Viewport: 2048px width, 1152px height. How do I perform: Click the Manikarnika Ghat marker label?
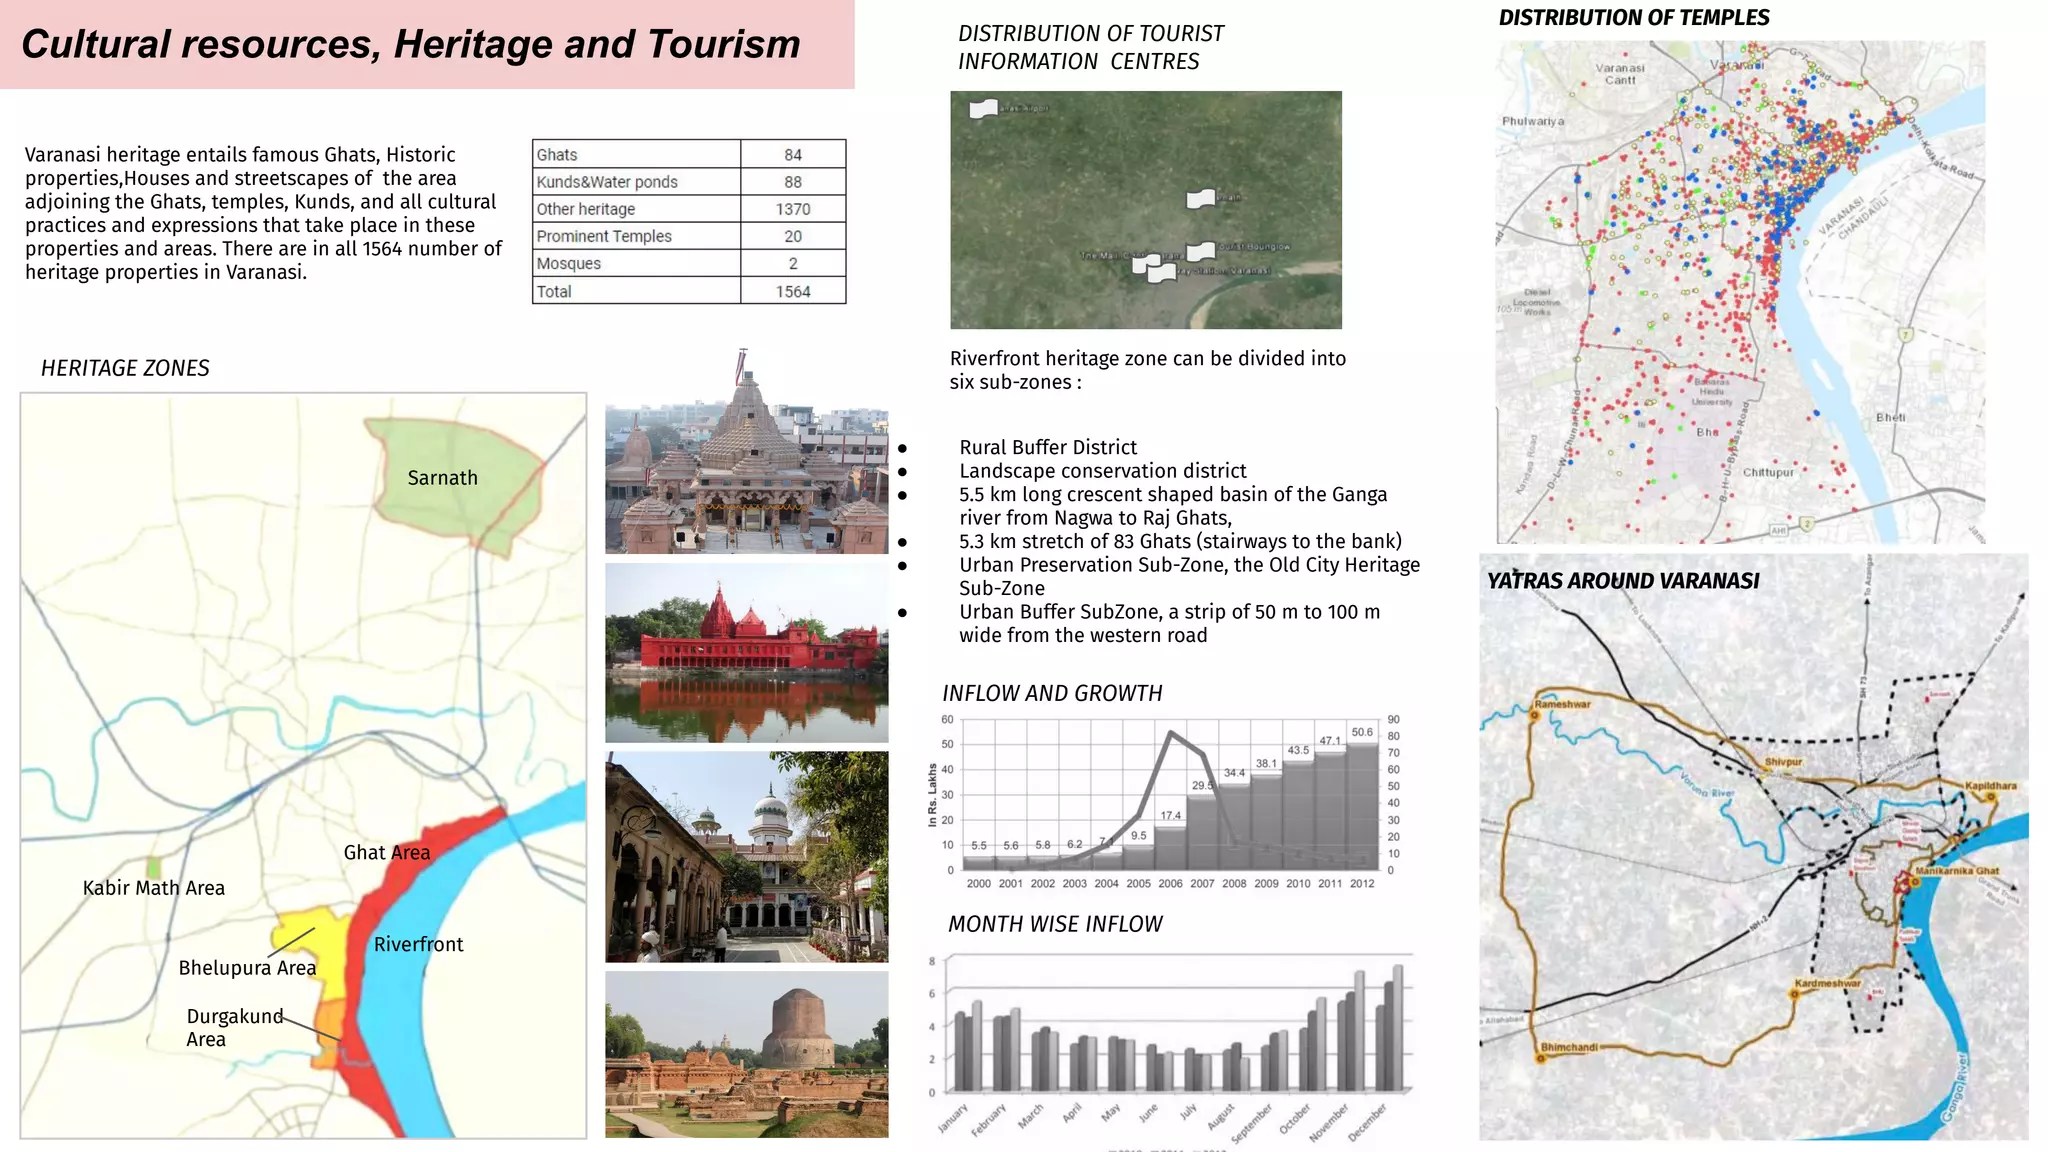(x=1957, y=871)
